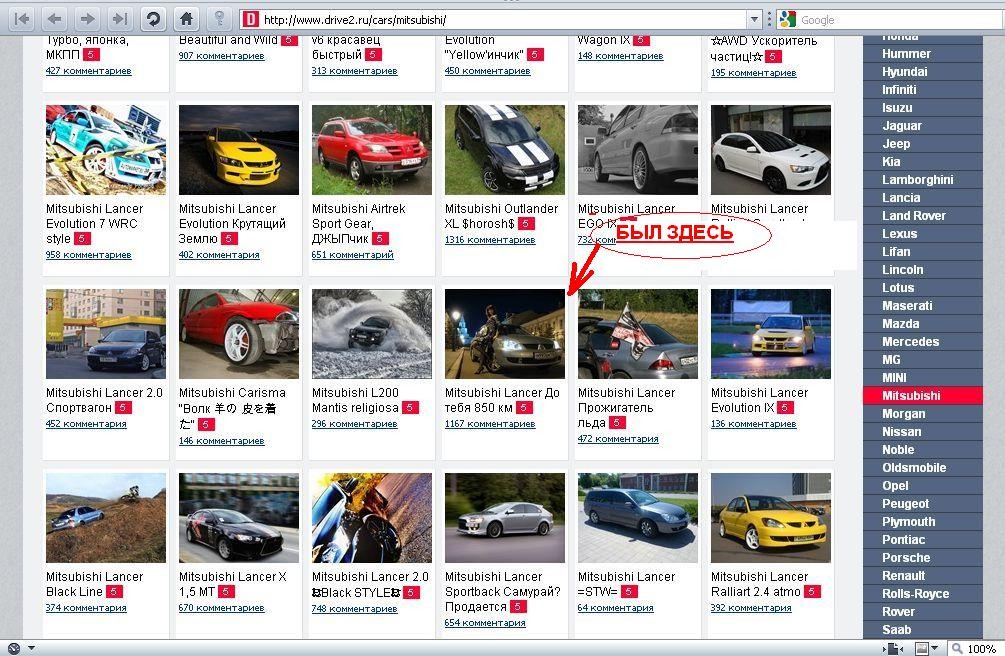Click the status bar panel icon bottom-left

14,648
